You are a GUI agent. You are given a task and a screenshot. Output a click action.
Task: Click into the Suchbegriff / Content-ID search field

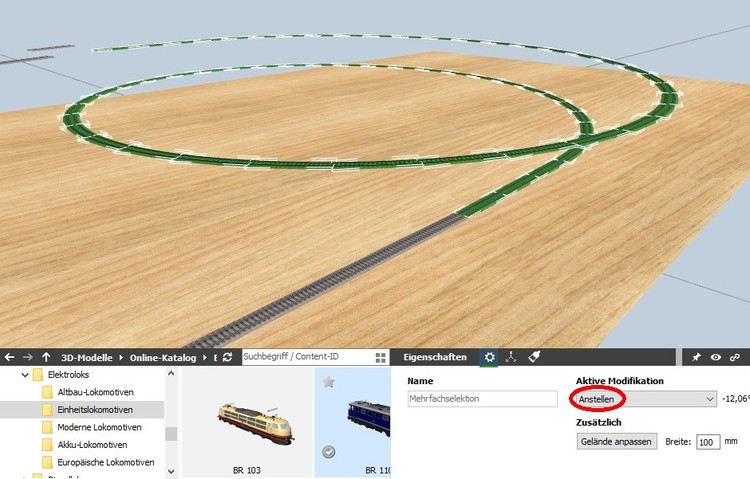(308, 357)
